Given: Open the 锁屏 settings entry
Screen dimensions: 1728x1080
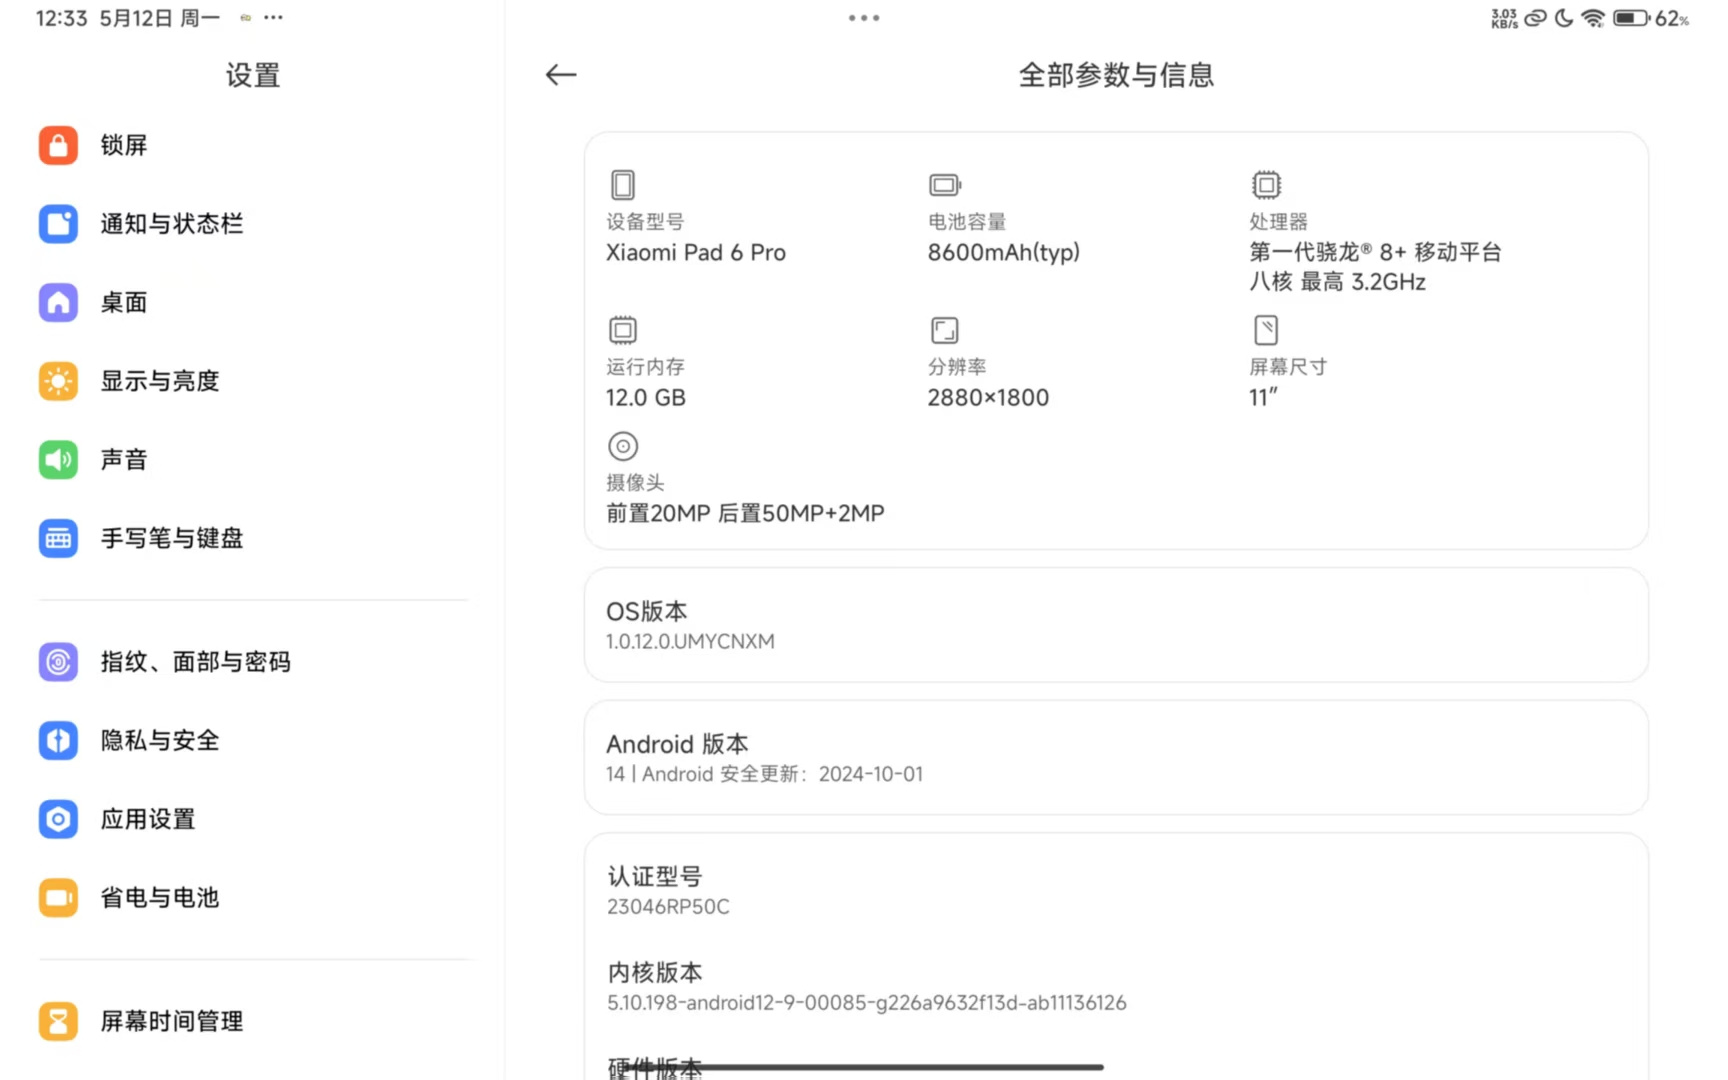Looking at the screenshot, I should [253, 145].
